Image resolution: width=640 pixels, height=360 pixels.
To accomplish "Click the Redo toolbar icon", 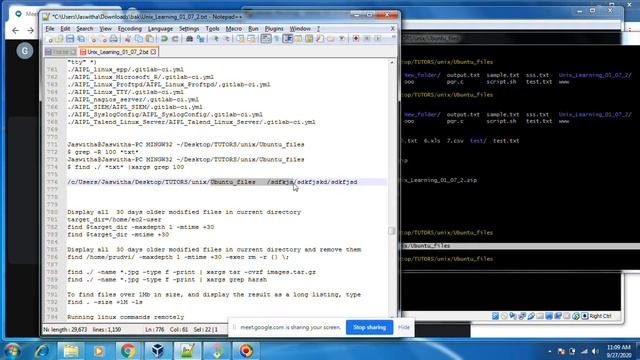I will 175,39.
